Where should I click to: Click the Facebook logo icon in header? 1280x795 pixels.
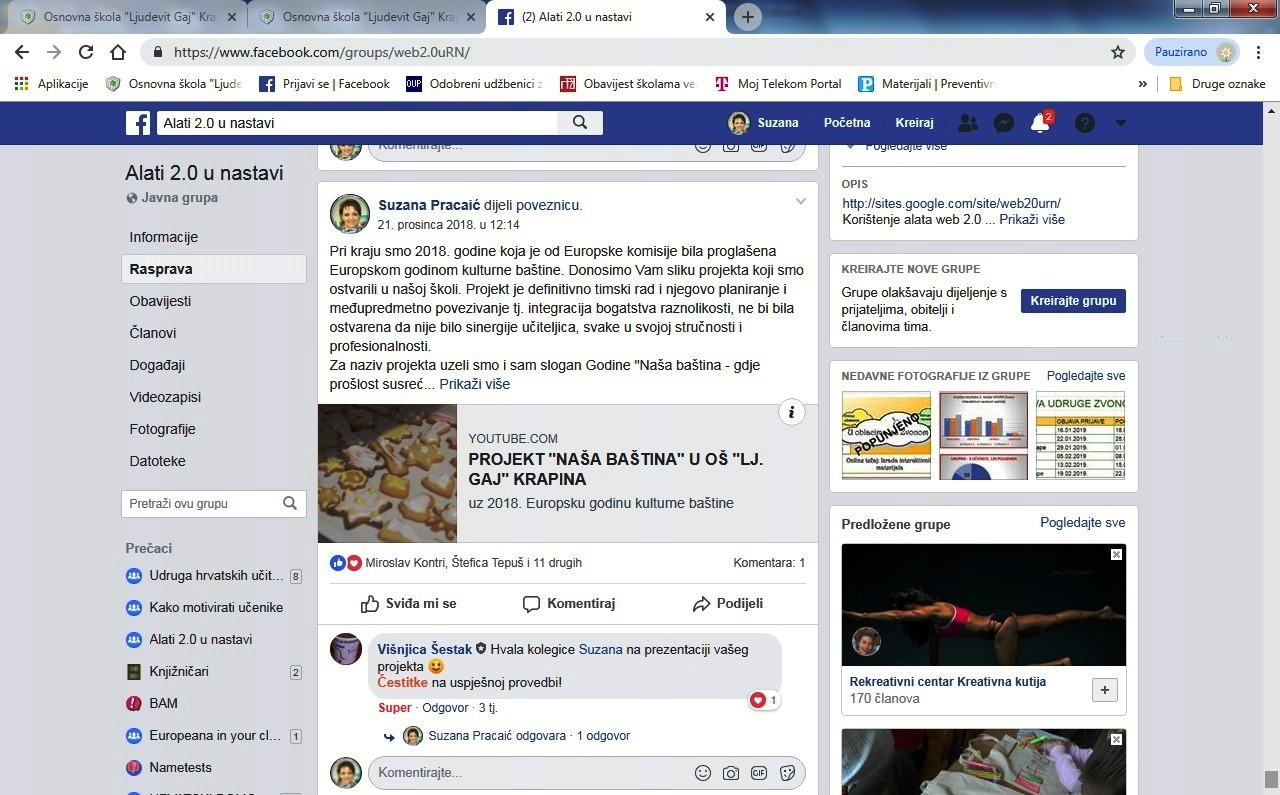pos(138,123)
